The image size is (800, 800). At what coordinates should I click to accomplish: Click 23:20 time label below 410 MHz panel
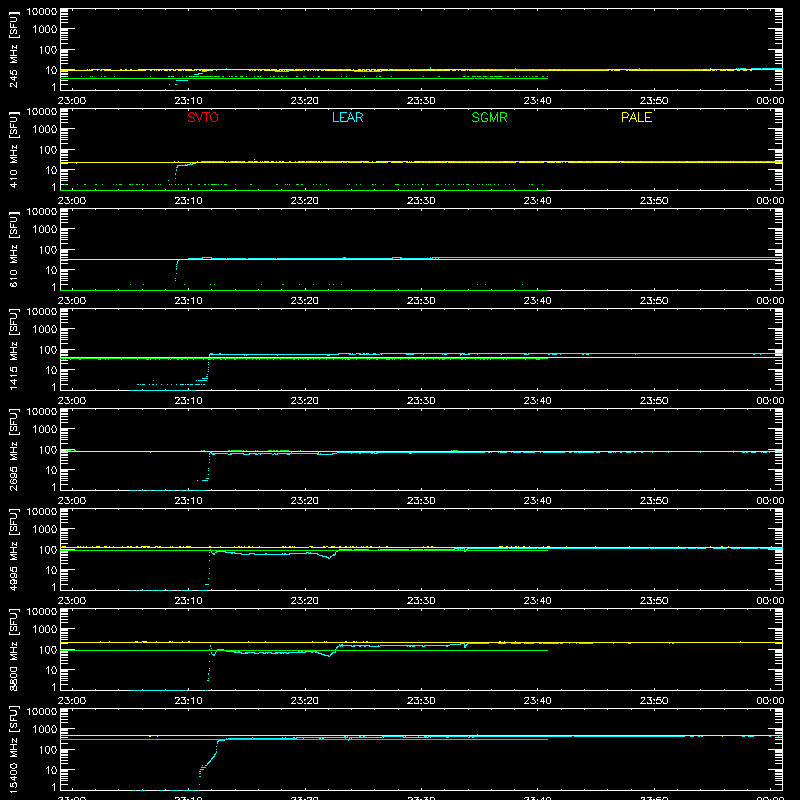tap(305, 201)
